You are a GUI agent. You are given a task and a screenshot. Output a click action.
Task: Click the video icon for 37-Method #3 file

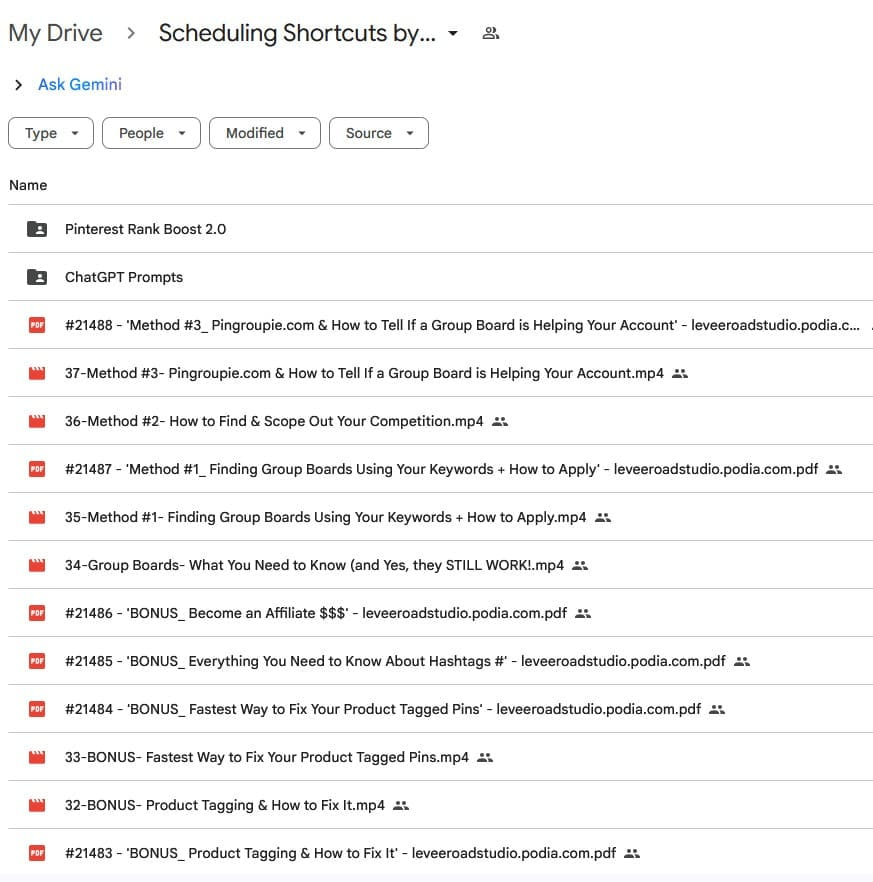pyautogui.click(x=37, y=373)
